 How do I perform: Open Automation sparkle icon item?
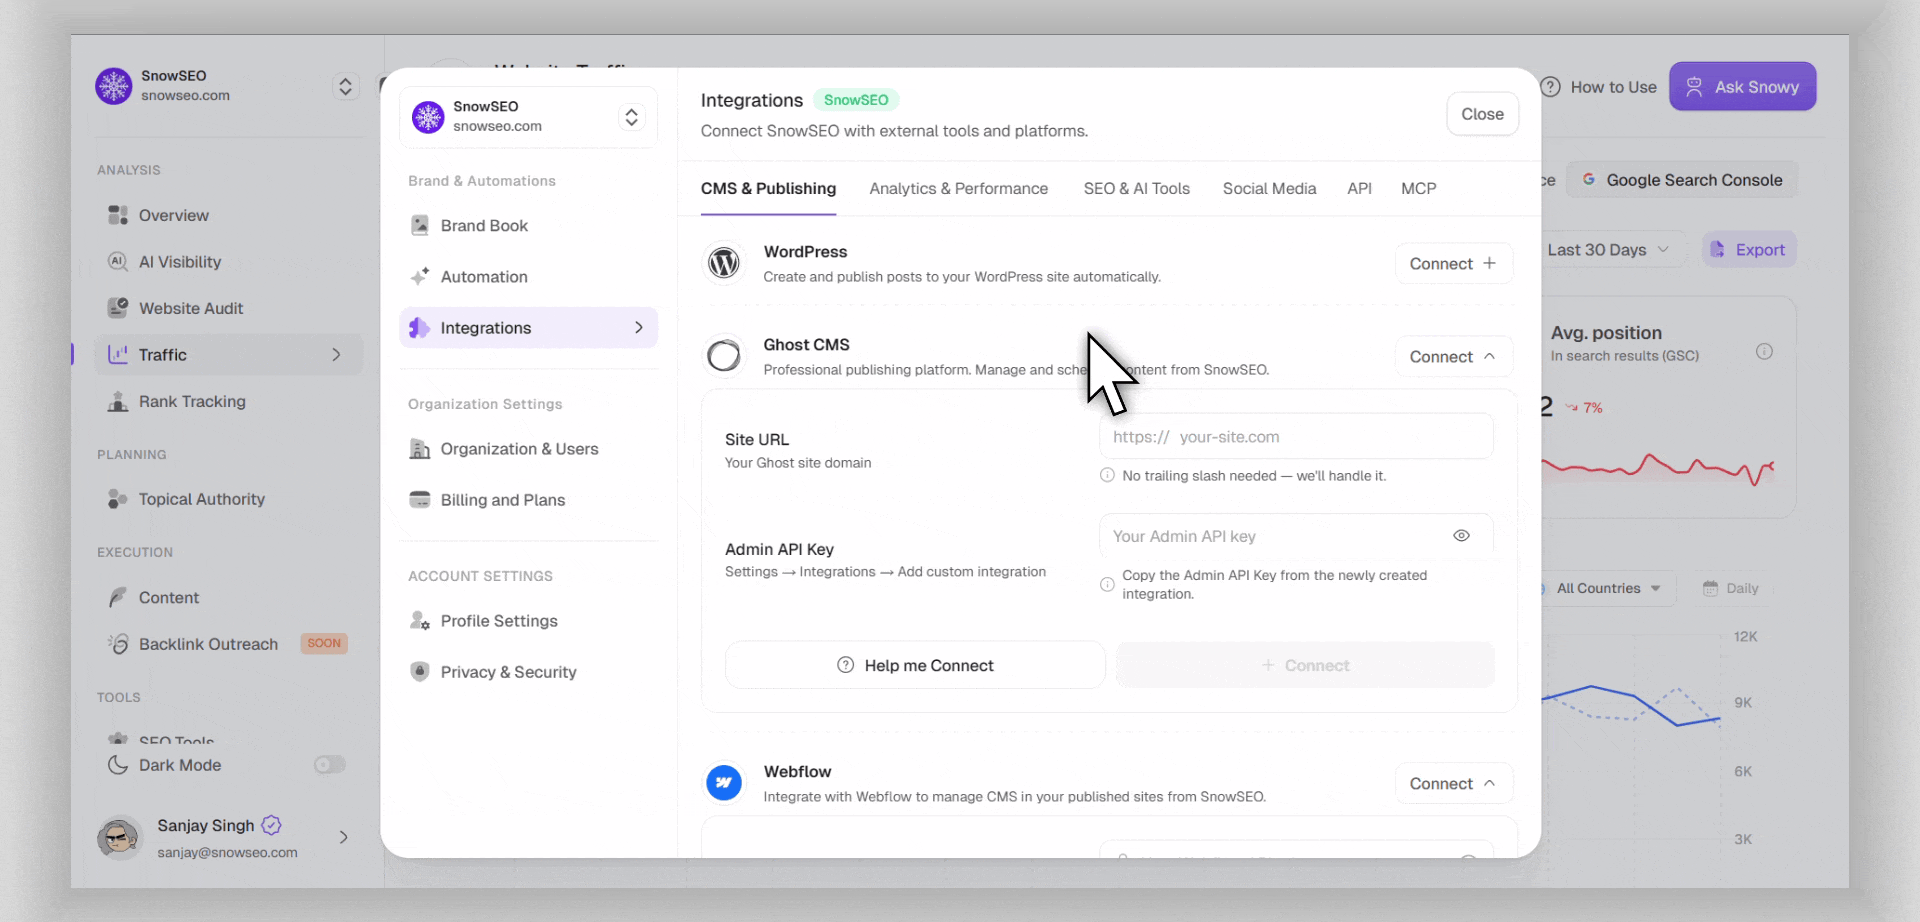420,276
